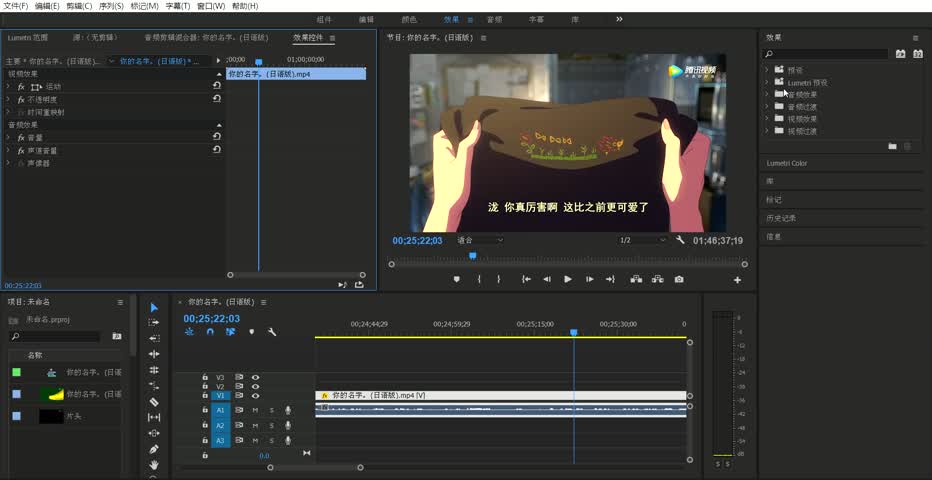Expand the Lumetri 预设 folder

point(767,82)
